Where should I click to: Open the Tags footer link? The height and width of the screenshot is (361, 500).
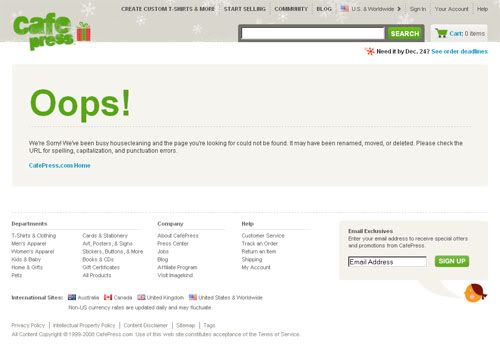click(x=209, y=325)
